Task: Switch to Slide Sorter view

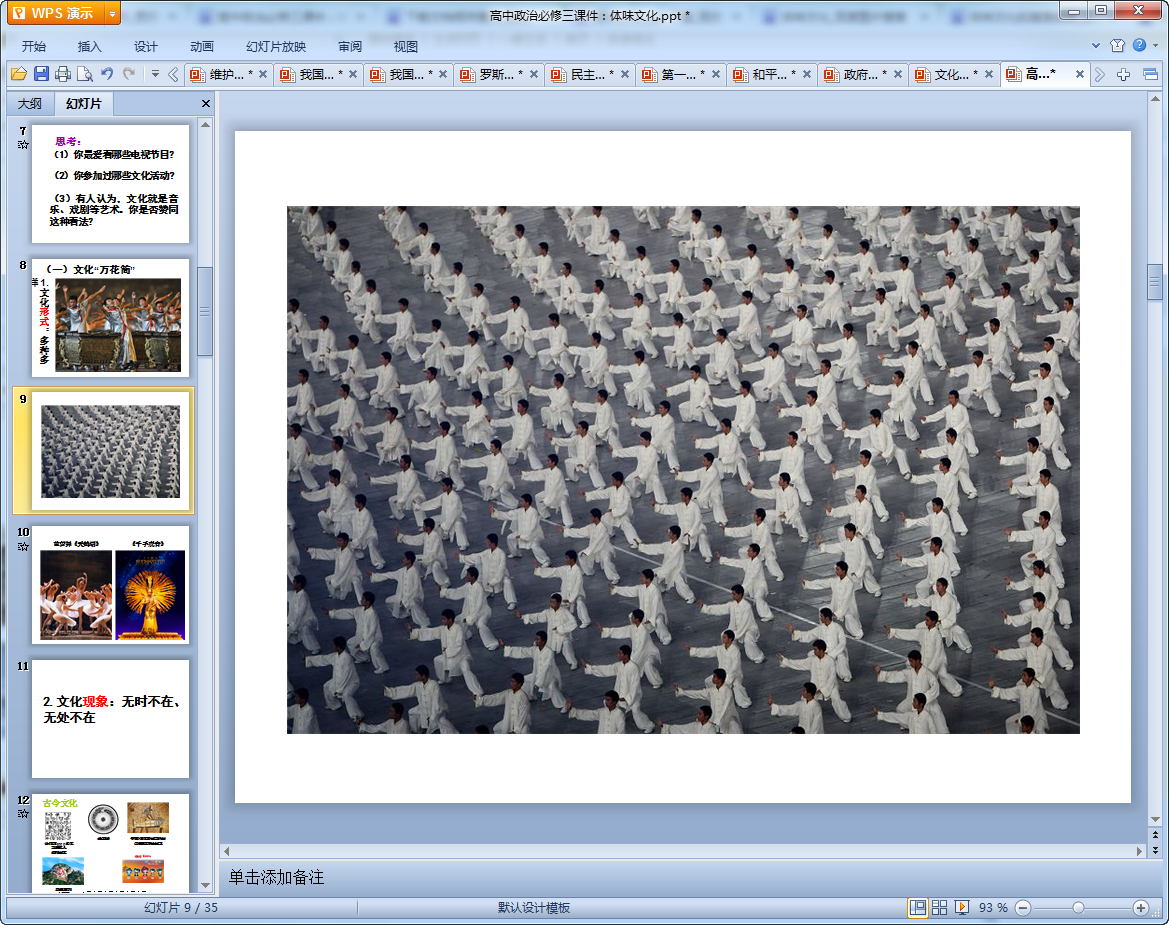Action: (939, 907)
